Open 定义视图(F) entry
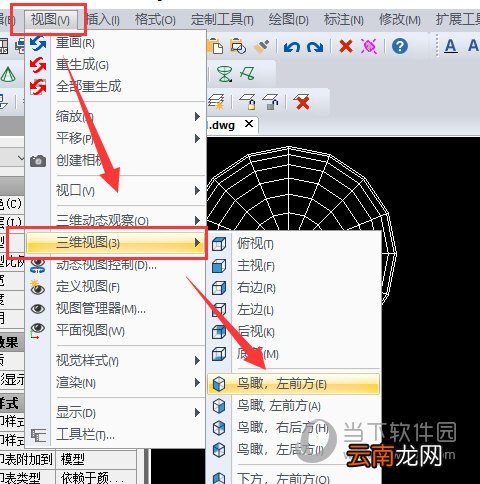Viewport: 480px width, 484px height. point(116,287)
